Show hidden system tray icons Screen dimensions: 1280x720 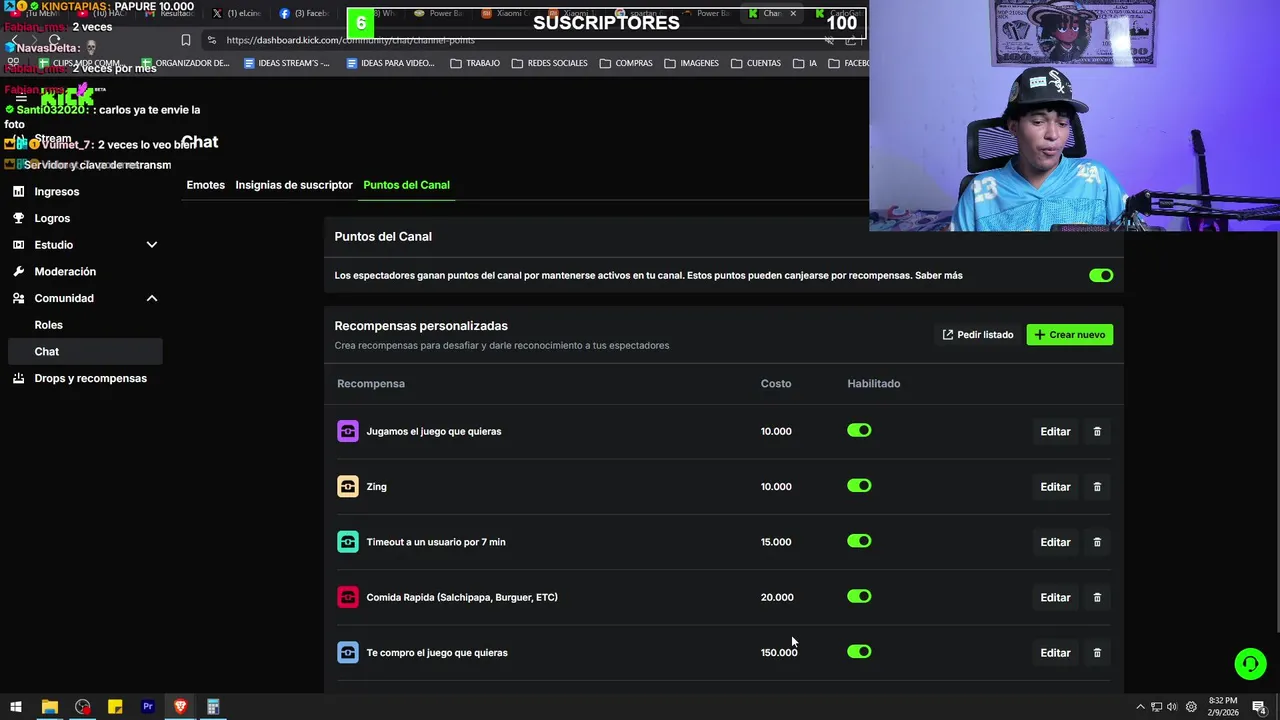click(x=1140, y=707)
